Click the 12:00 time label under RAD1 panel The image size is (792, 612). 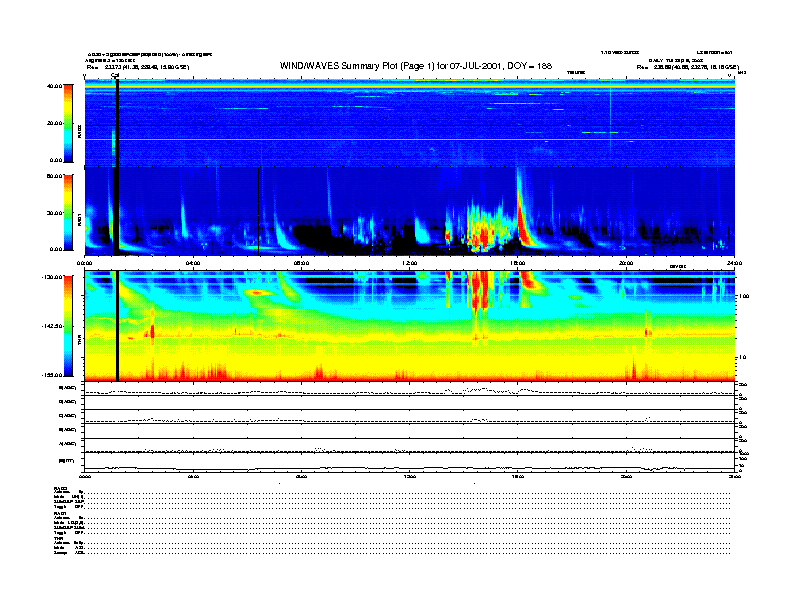coord(410,263)
